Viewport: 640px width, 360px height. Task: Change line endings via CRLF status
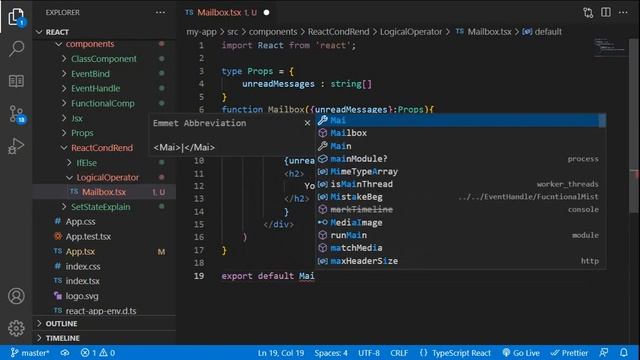399,353
